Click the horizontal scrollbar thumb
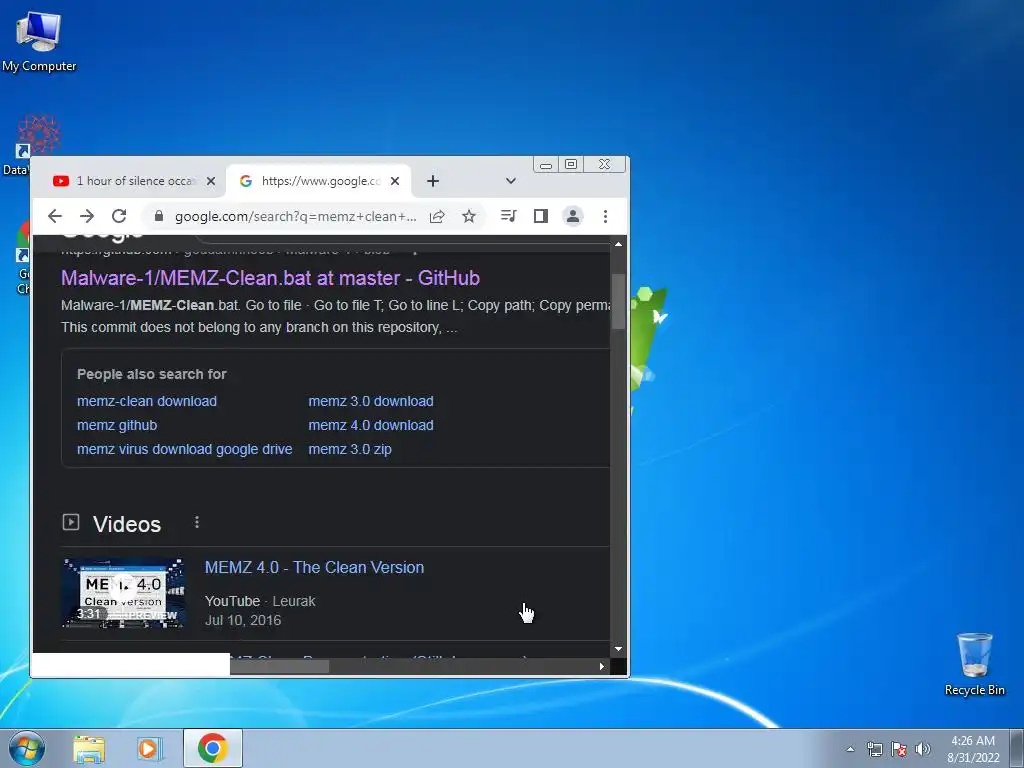 point(280,666)
